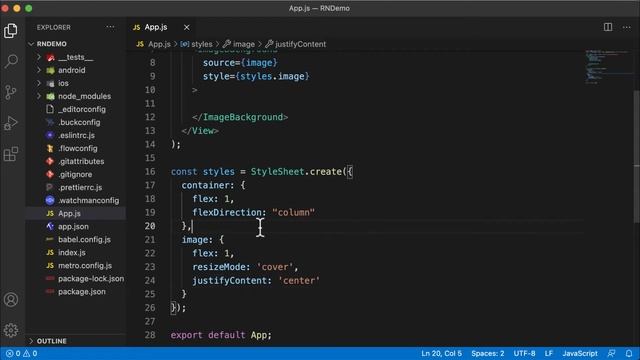
Task: Open the Manage gear icon
Action: point(11,330)
